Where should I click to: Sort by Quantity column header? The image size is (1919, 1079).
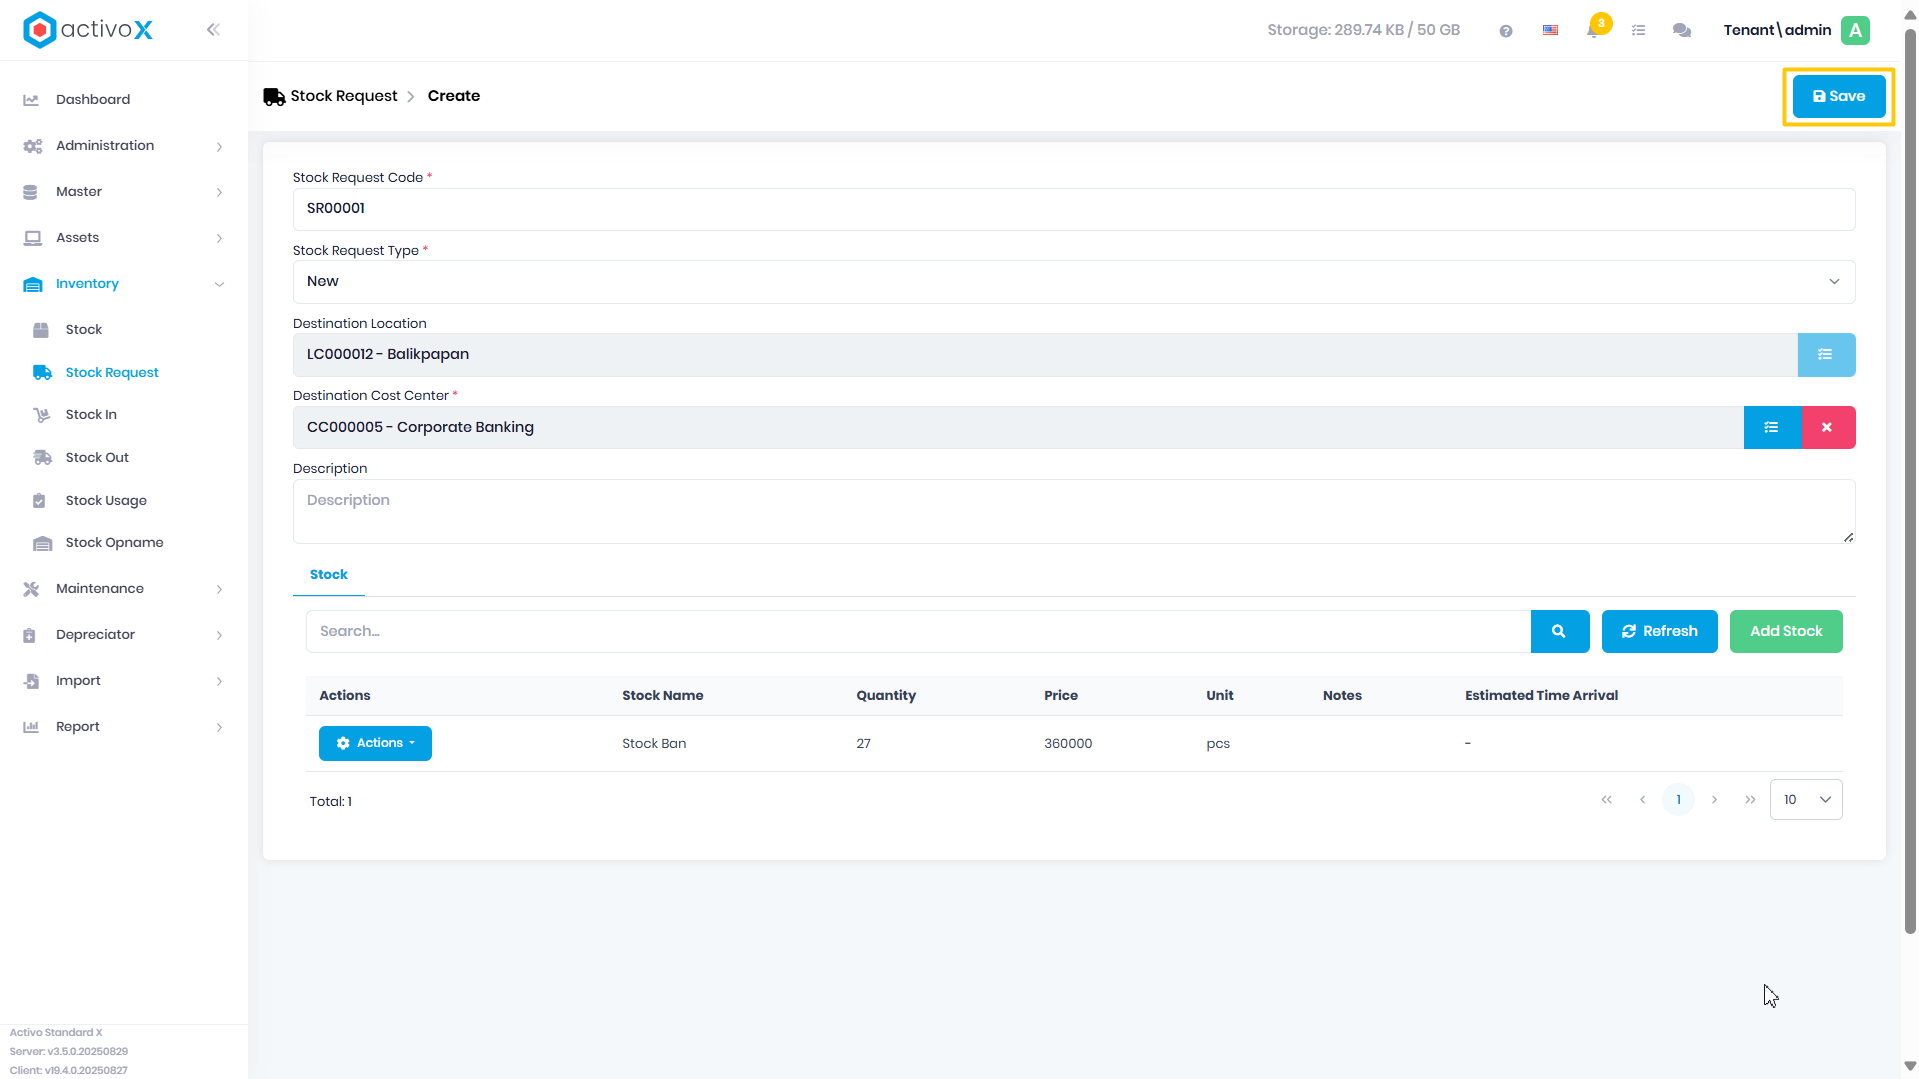pos(885,696)
